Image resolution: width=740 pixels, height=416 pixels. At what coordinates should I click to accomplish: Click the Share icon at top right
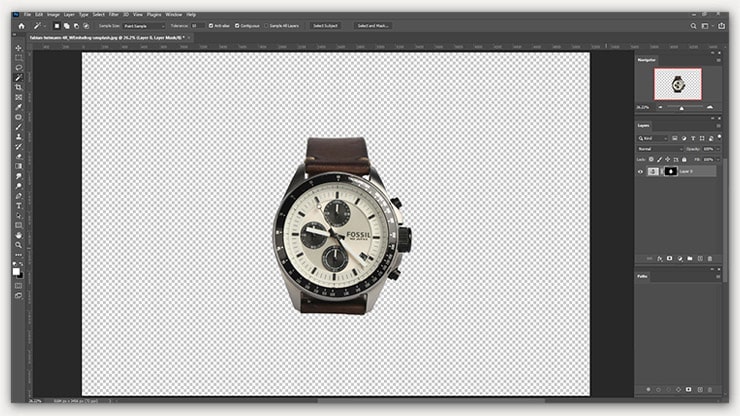tap(722, 26)
